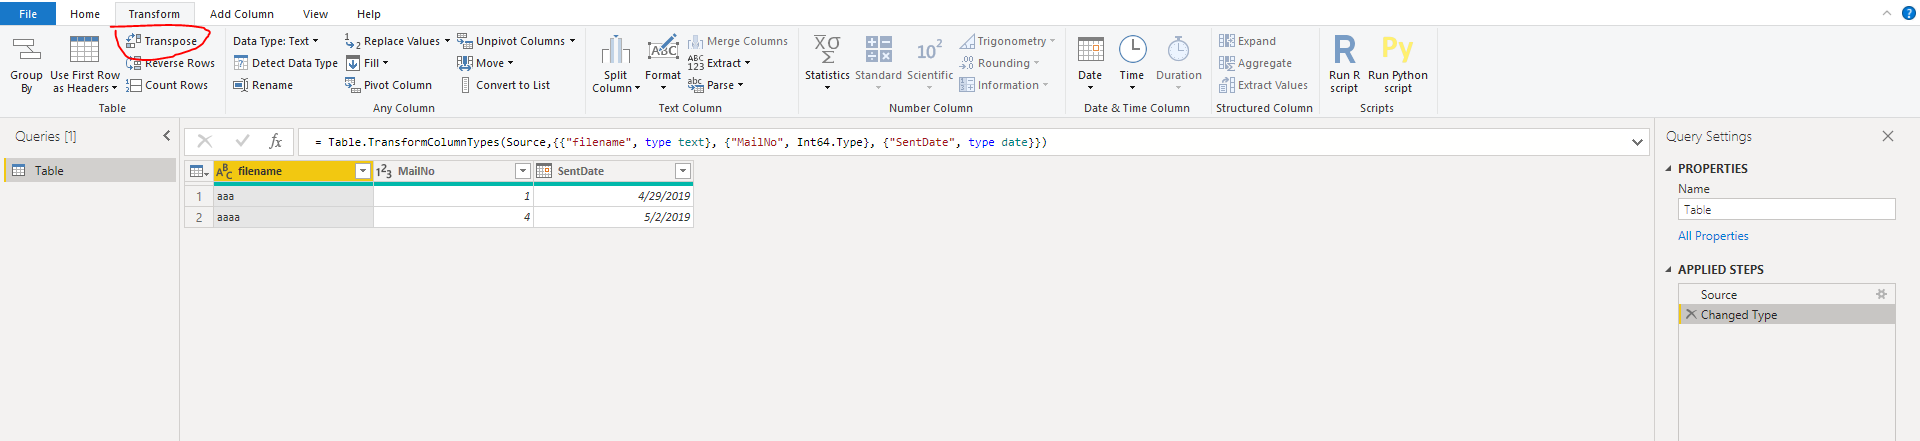The width and height of the screenshot is (1920, 441).
Task: Open the Format text tool
Action: point(663,64)
